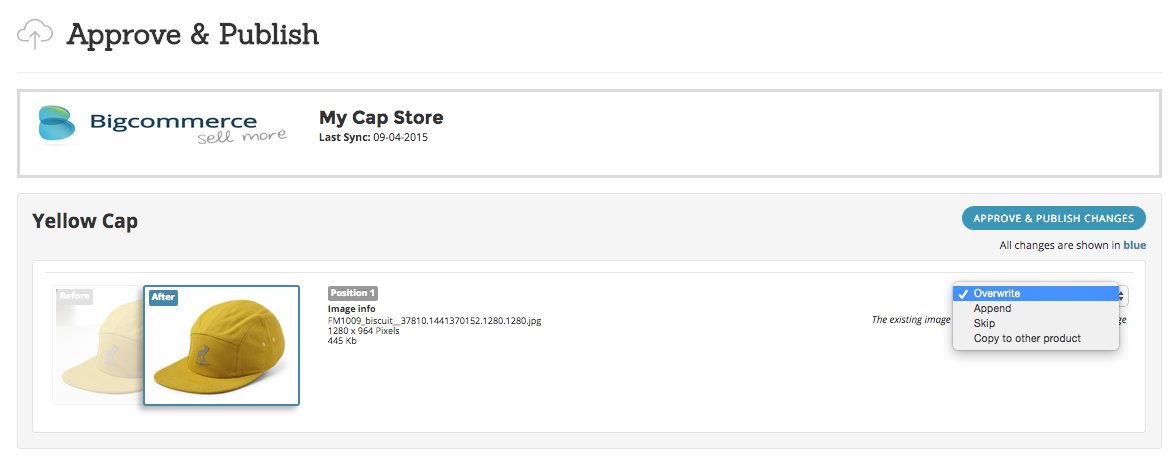Click the Approve & Publish page heading
This screenshot has height=457, width=1173.
(x=192, y=35)
